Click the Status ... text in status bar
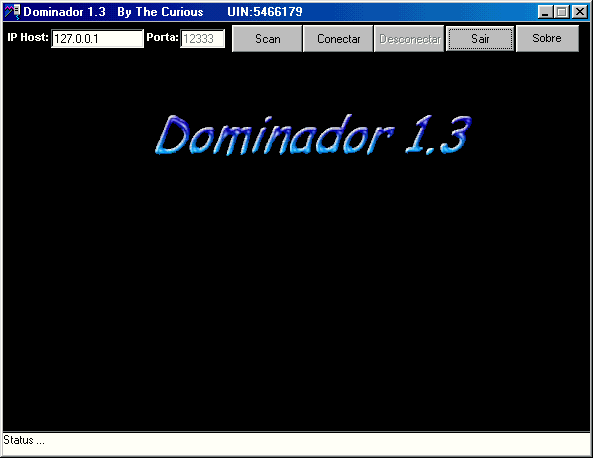This screenshot has height=458, width=593. (x=24, y=440)
